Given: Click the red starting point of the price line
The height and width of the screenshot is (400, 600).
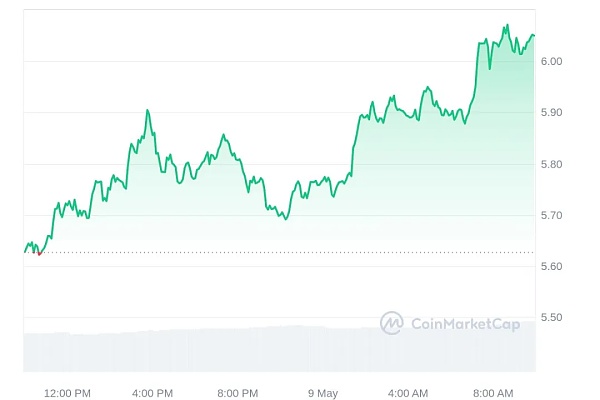Looking at the screenshot, I should (38, 253).
